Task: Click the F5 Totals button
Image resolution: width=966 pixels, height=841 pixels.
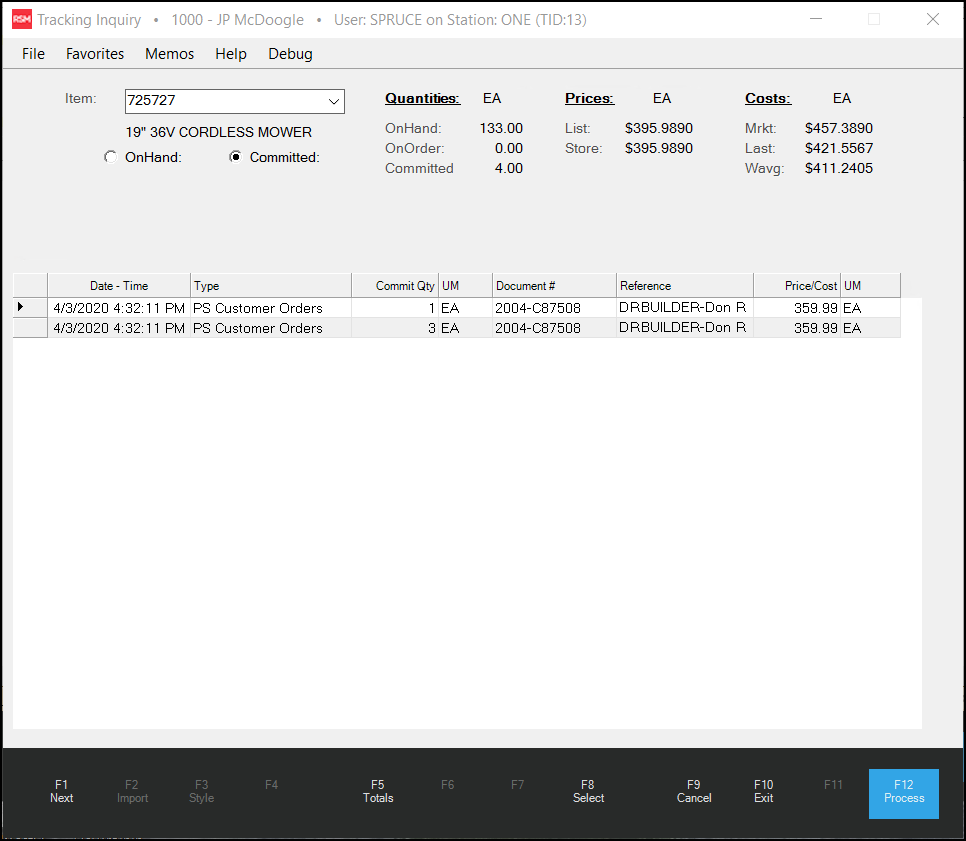Action: 378,791
